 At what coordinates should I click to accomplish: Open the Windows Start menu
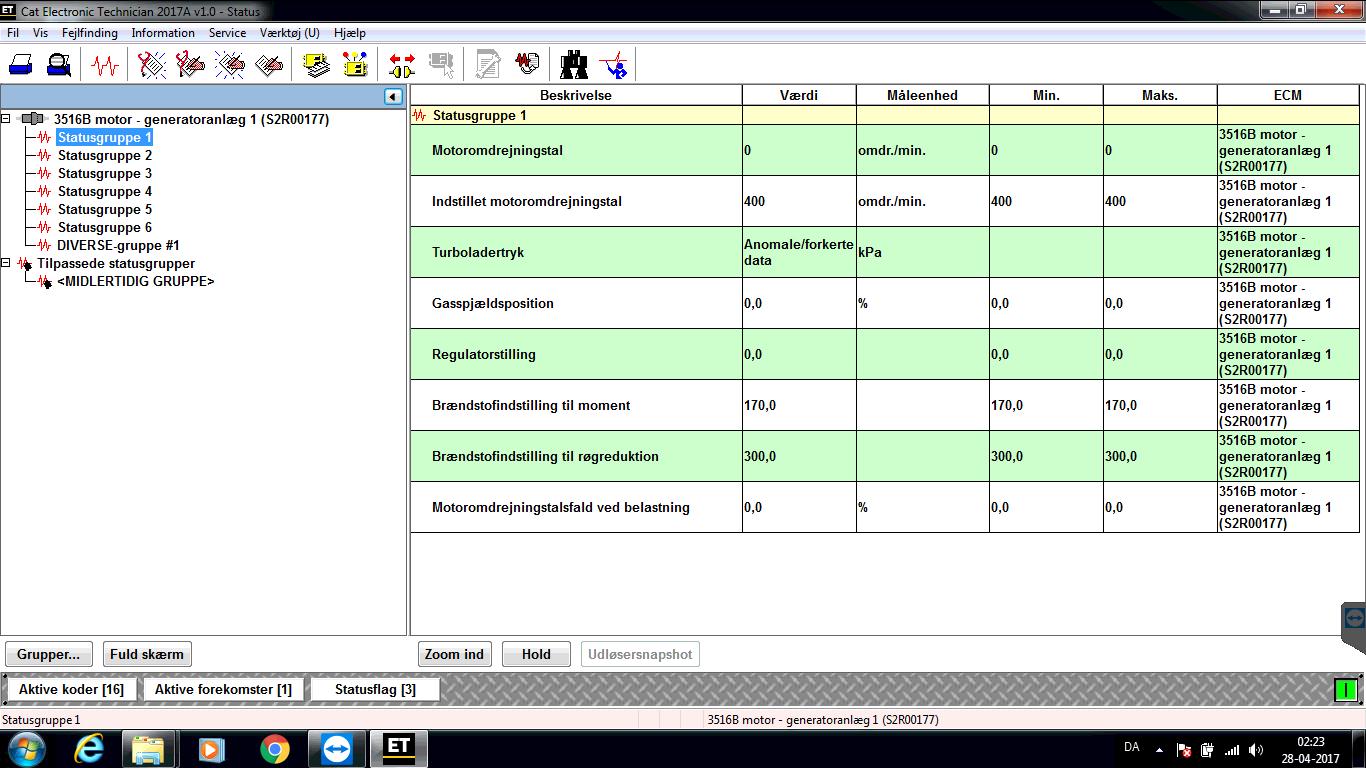click(27, 749)
